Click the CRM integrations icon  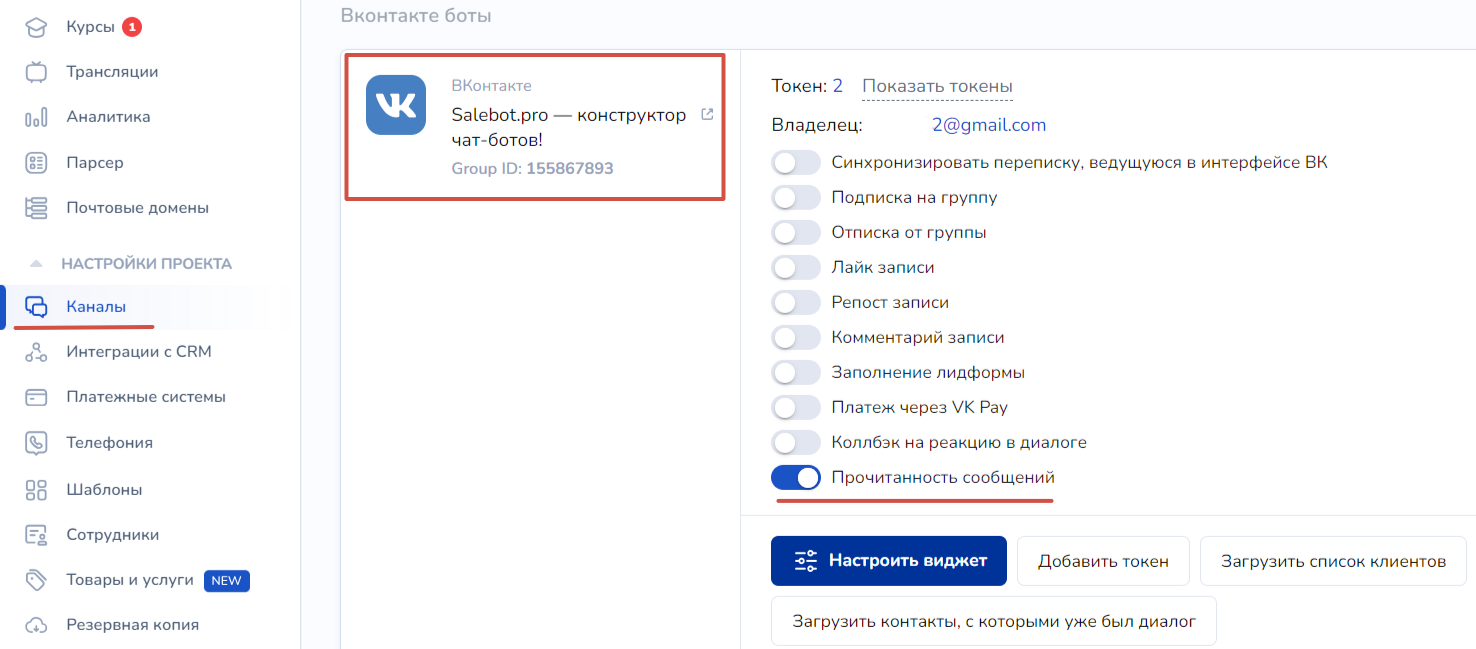tap(36, 352)
